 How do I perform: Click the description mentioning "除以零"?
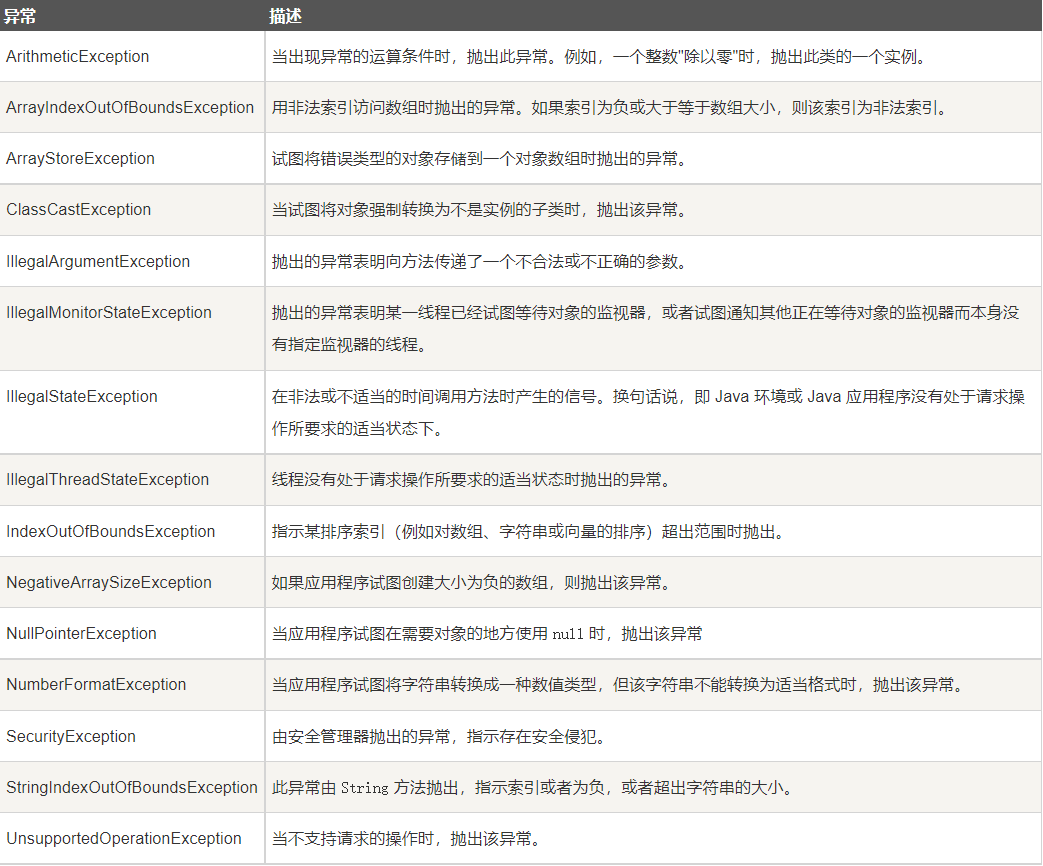[x=599, y=57]
